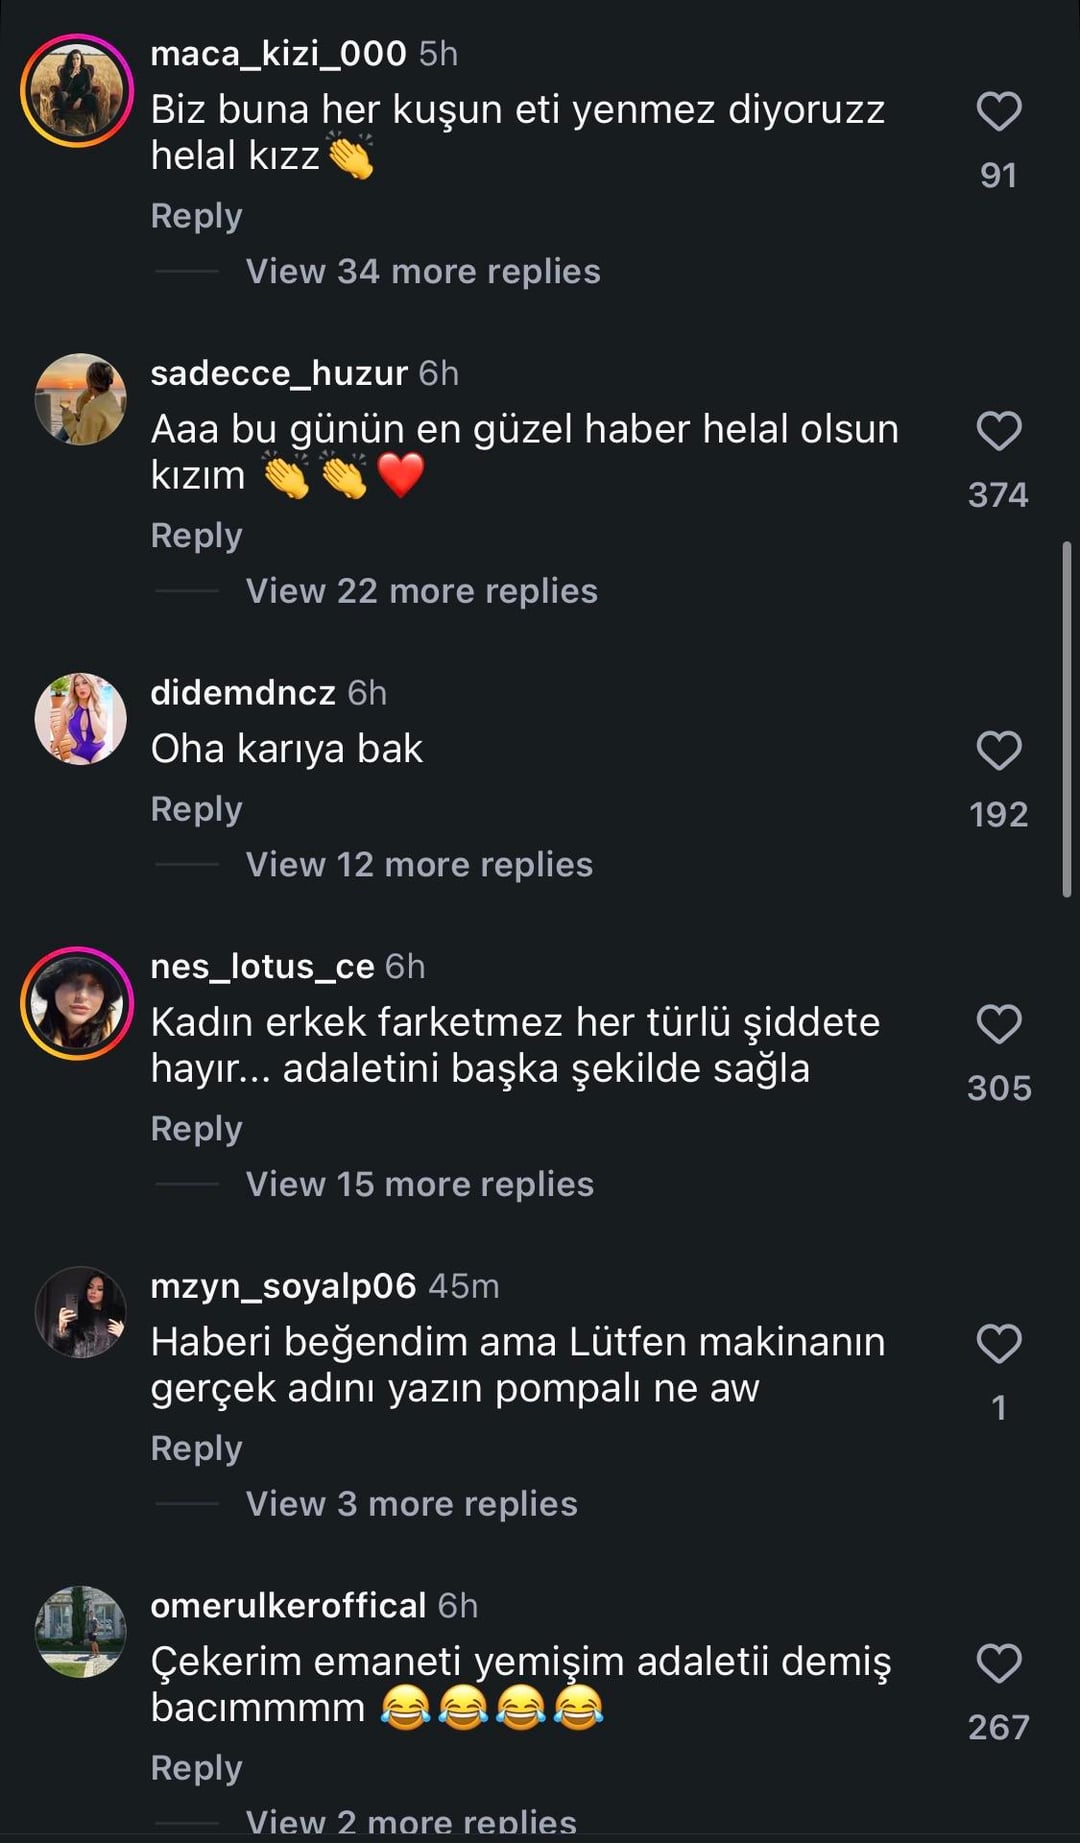Like maca_kizi_000's comment with the heart
1080x1843 pixels.
[x=998, y=112]
